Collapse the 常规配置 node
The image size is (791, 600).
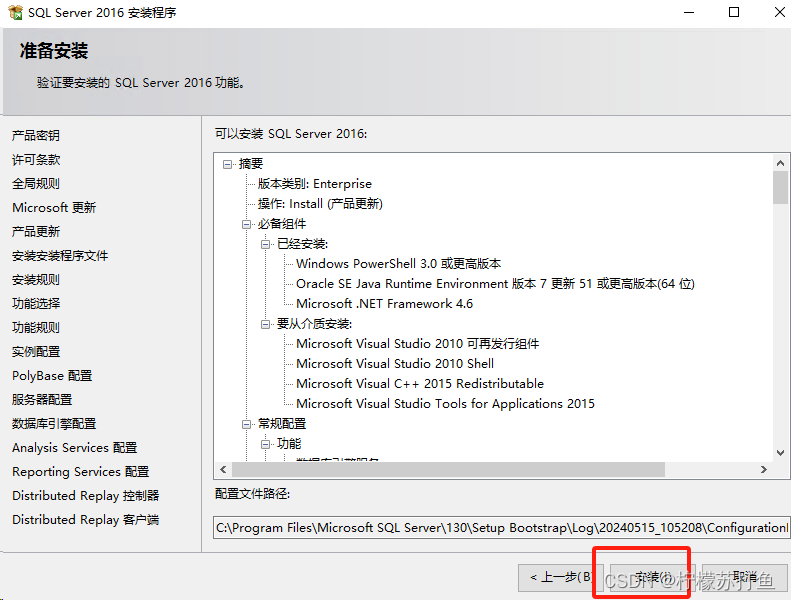pos(247,424)
